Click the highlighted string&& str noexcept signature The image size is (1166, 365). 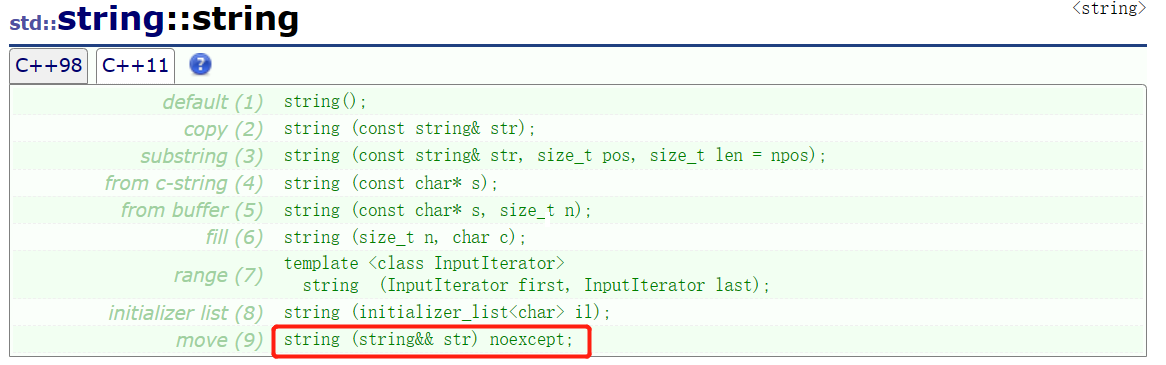[431, 341]
